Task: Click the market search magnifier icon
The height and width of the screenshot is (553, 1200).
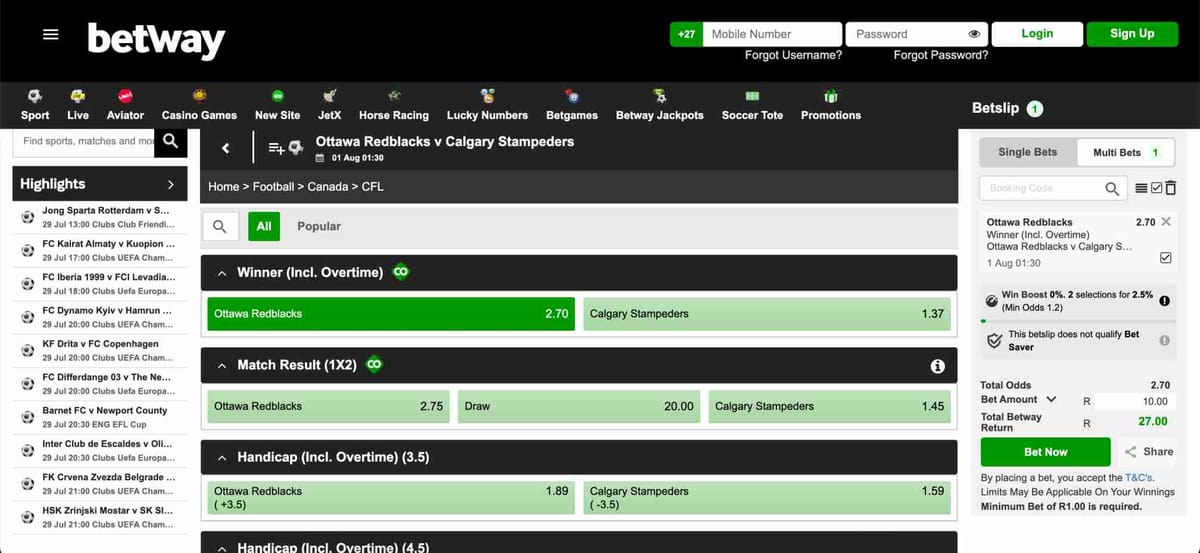Action: [x=219, y=226]
